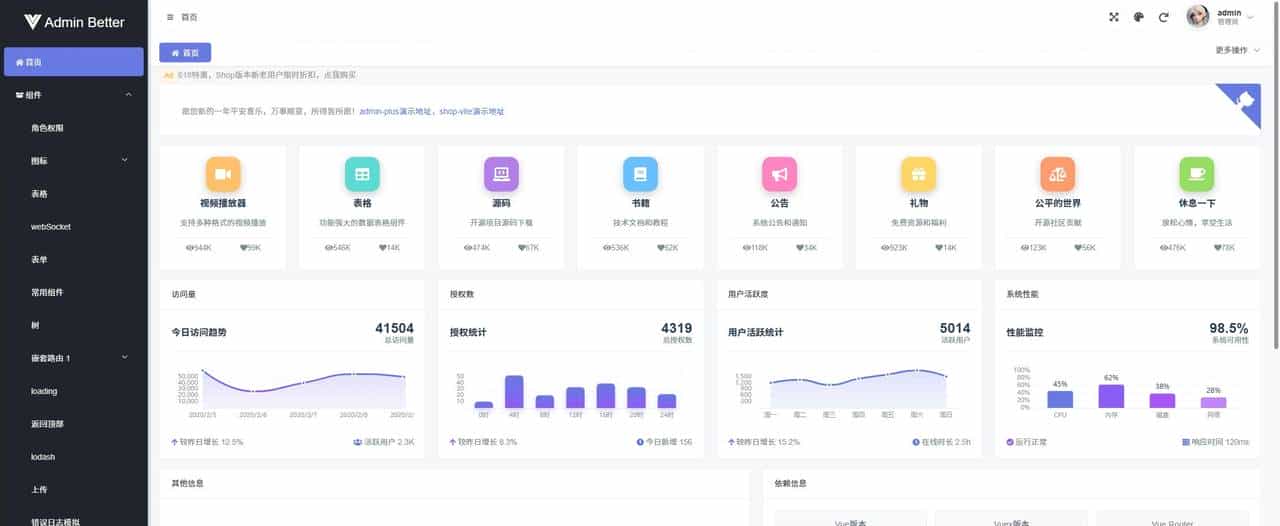Click the 67K likes heart icon
This screenshot has height=526, width=1280.
coord(521,247)
